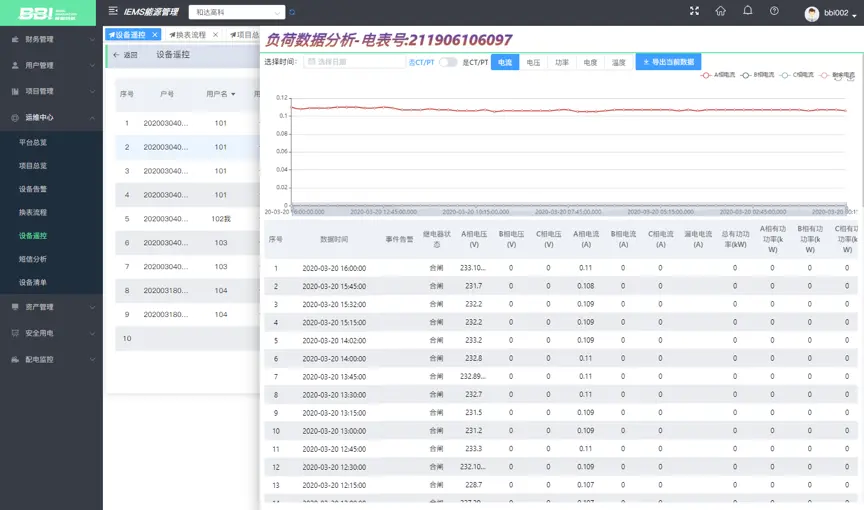Toggle A相电流 legend series
The height and width of the screenshot is (510, 864).
(x=718, y=75)
